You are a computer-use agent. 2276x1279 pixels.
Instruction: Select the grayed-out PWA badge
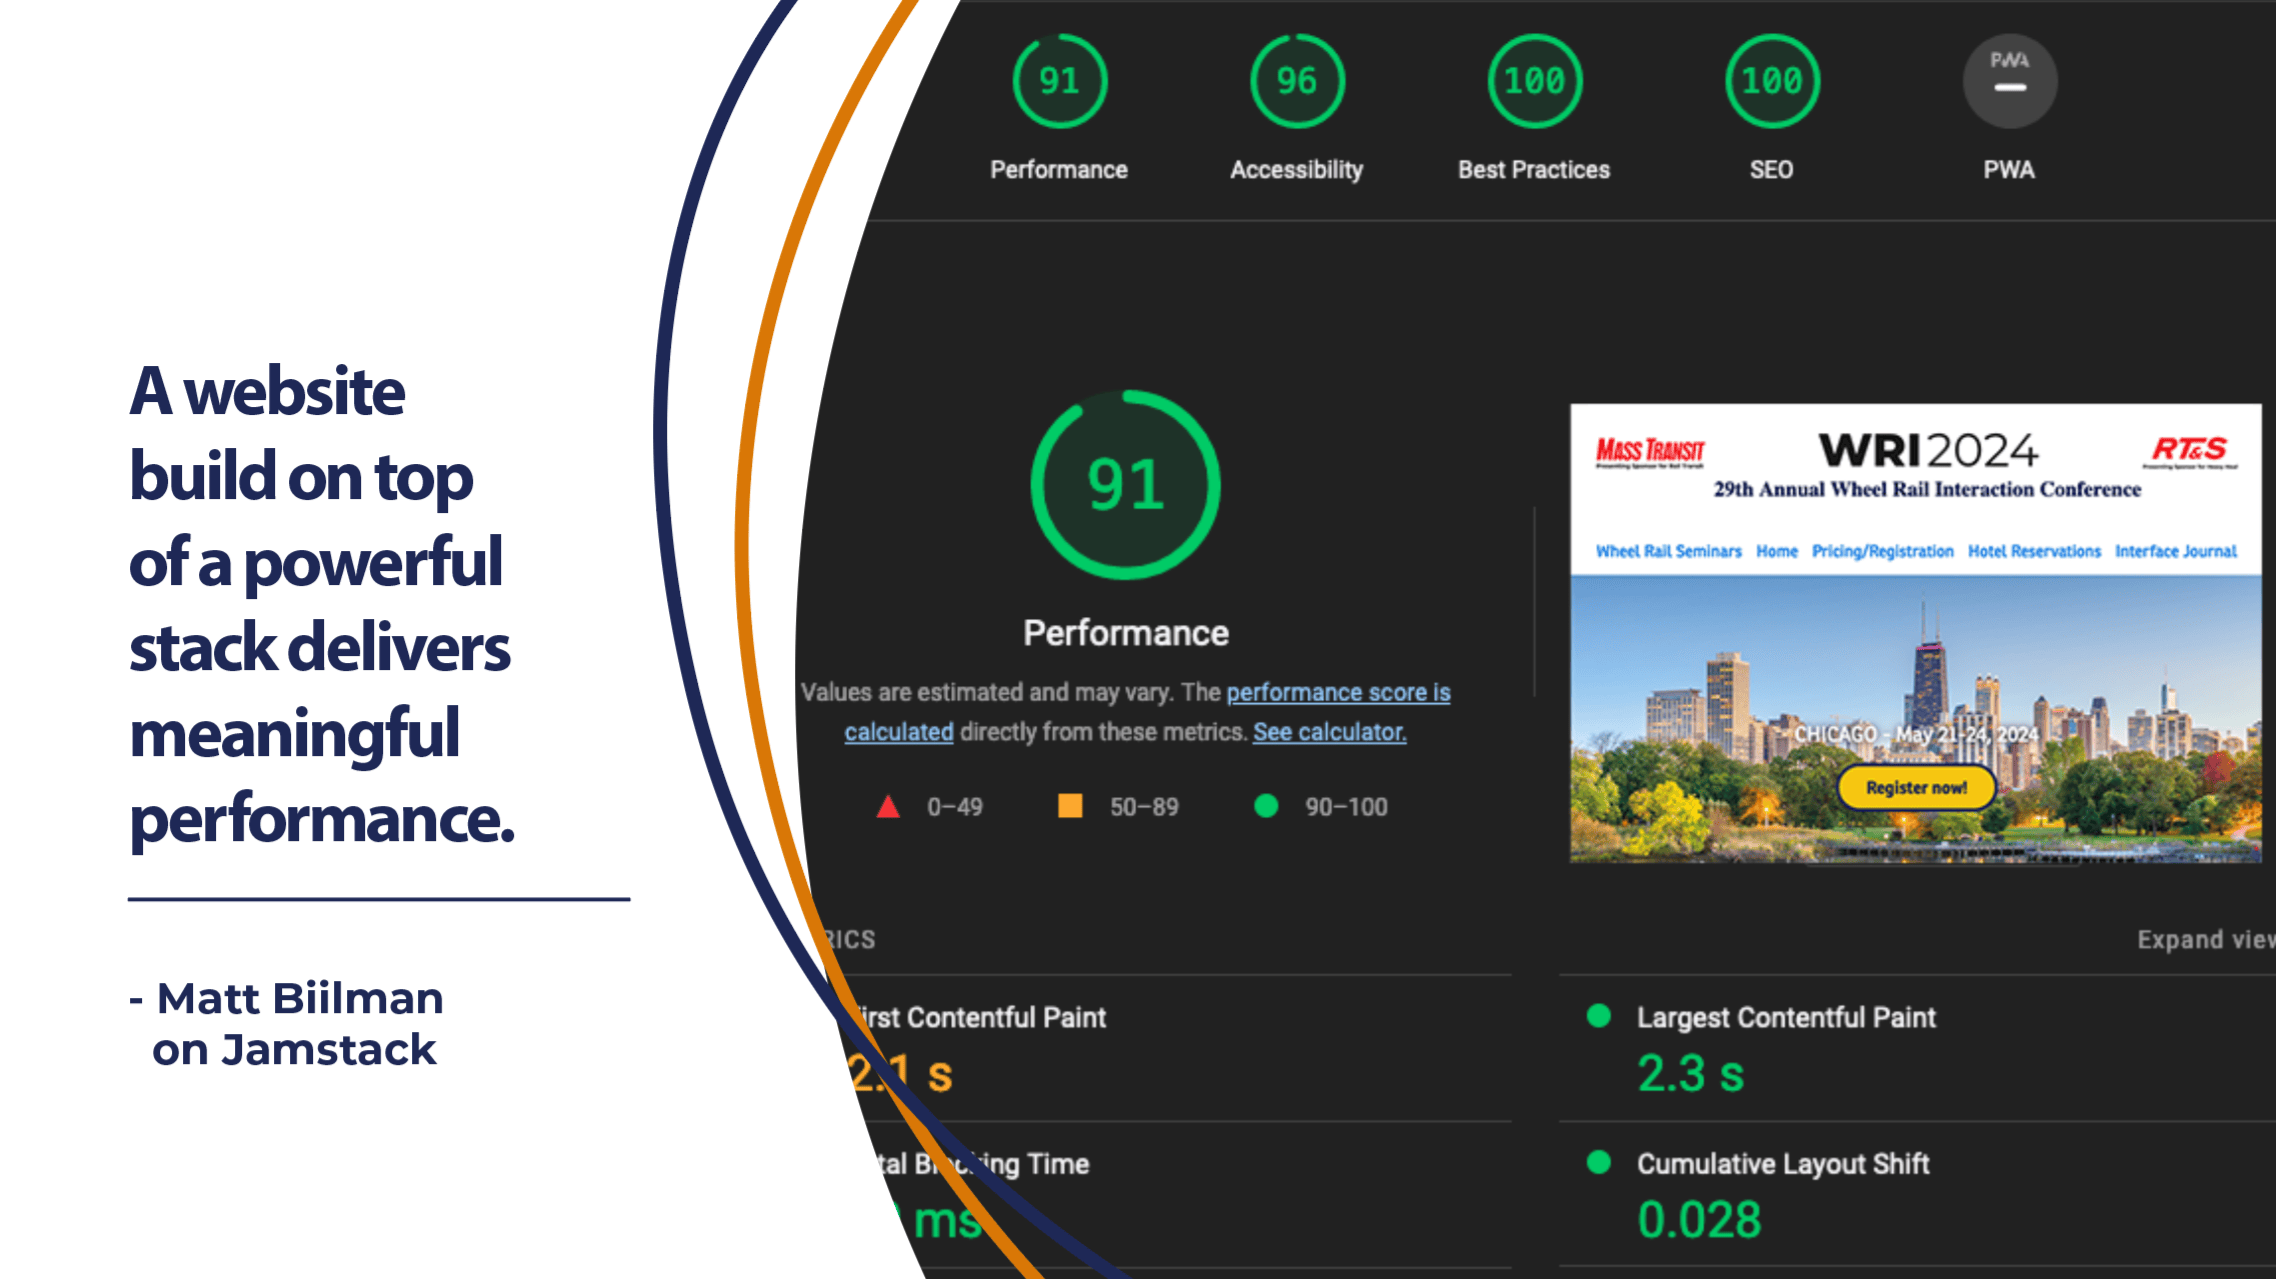pyautogui.click(x=2009, y=82)
